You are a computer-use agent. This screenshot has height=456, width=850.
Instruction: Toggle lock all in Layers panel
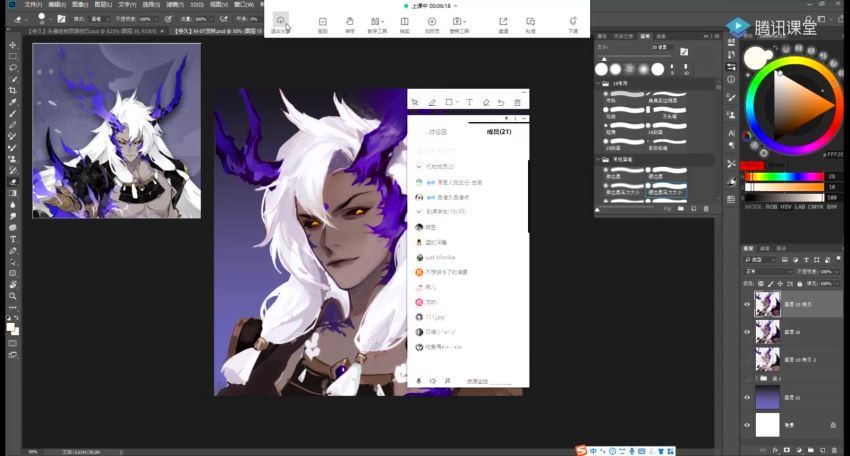[800, 284]
